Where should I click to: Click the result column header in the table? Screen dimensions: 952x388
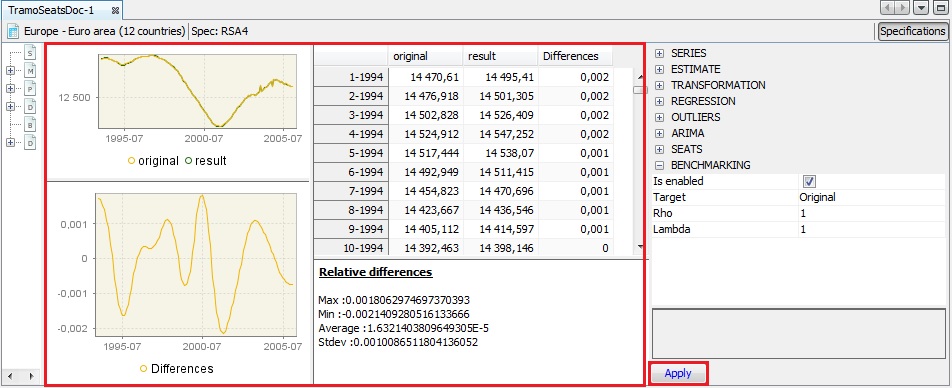[500, 56]
